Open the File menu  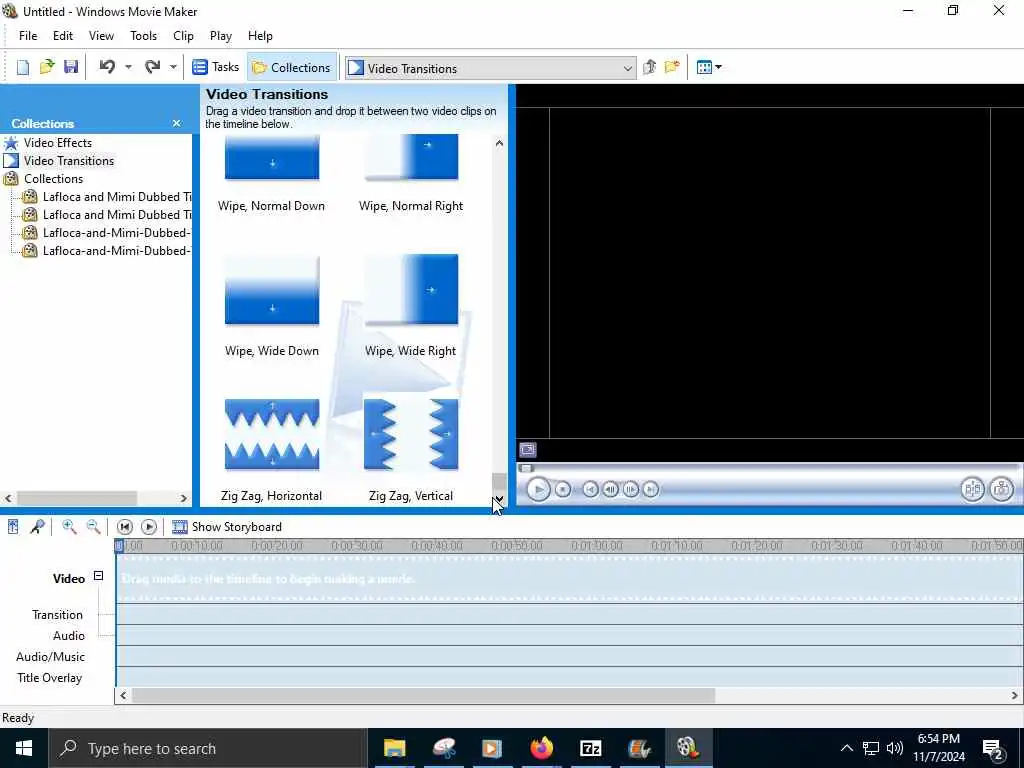click(x=28, y=36)
